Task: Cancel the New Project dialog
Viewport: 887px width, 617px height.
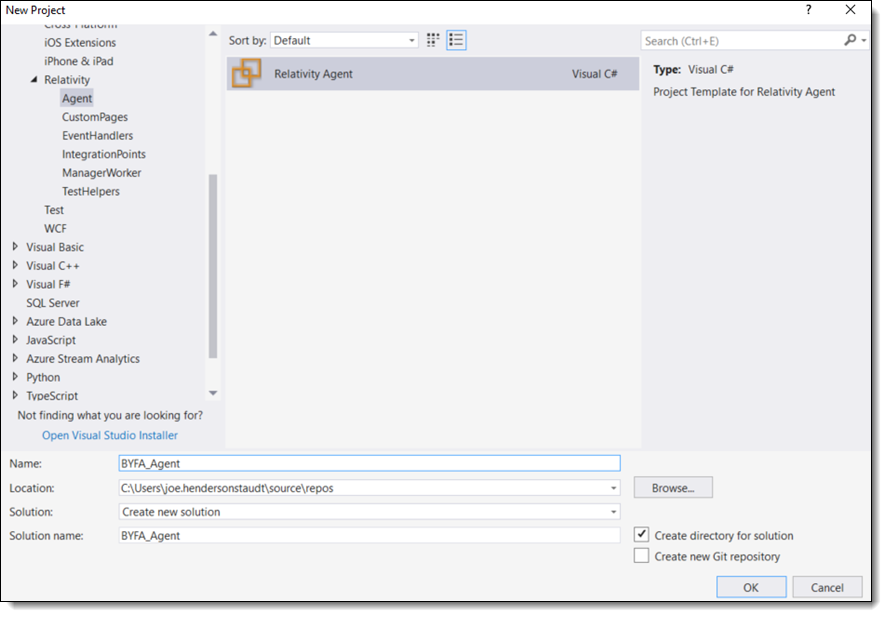Action: [827, 587]
